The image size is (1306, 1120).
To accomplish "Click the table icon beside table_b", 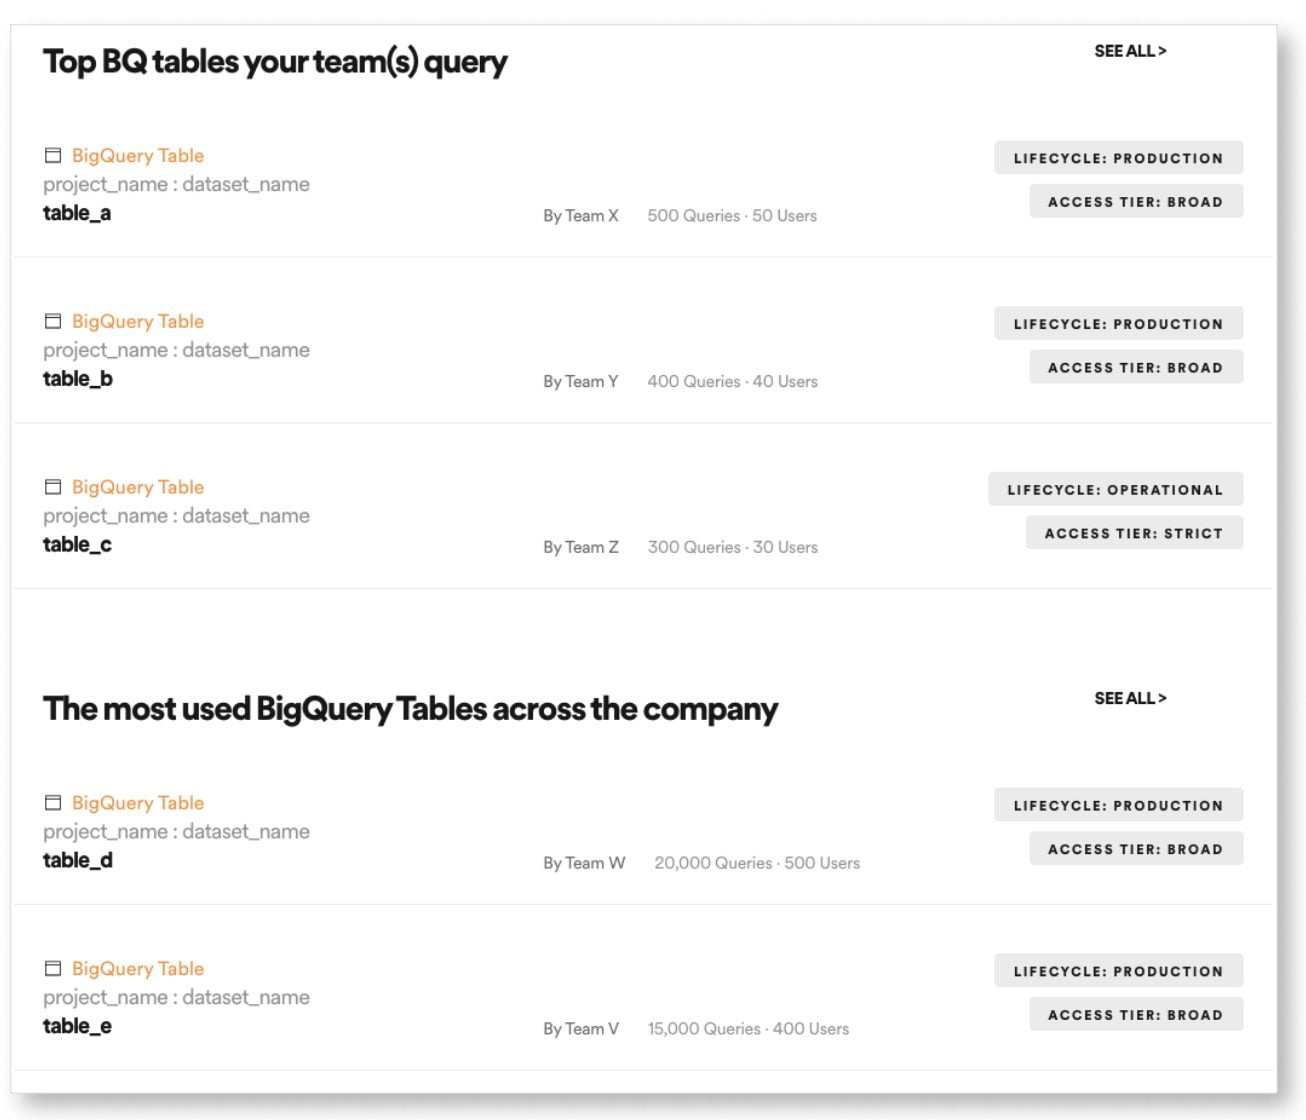I will click(x=53, y=321).
